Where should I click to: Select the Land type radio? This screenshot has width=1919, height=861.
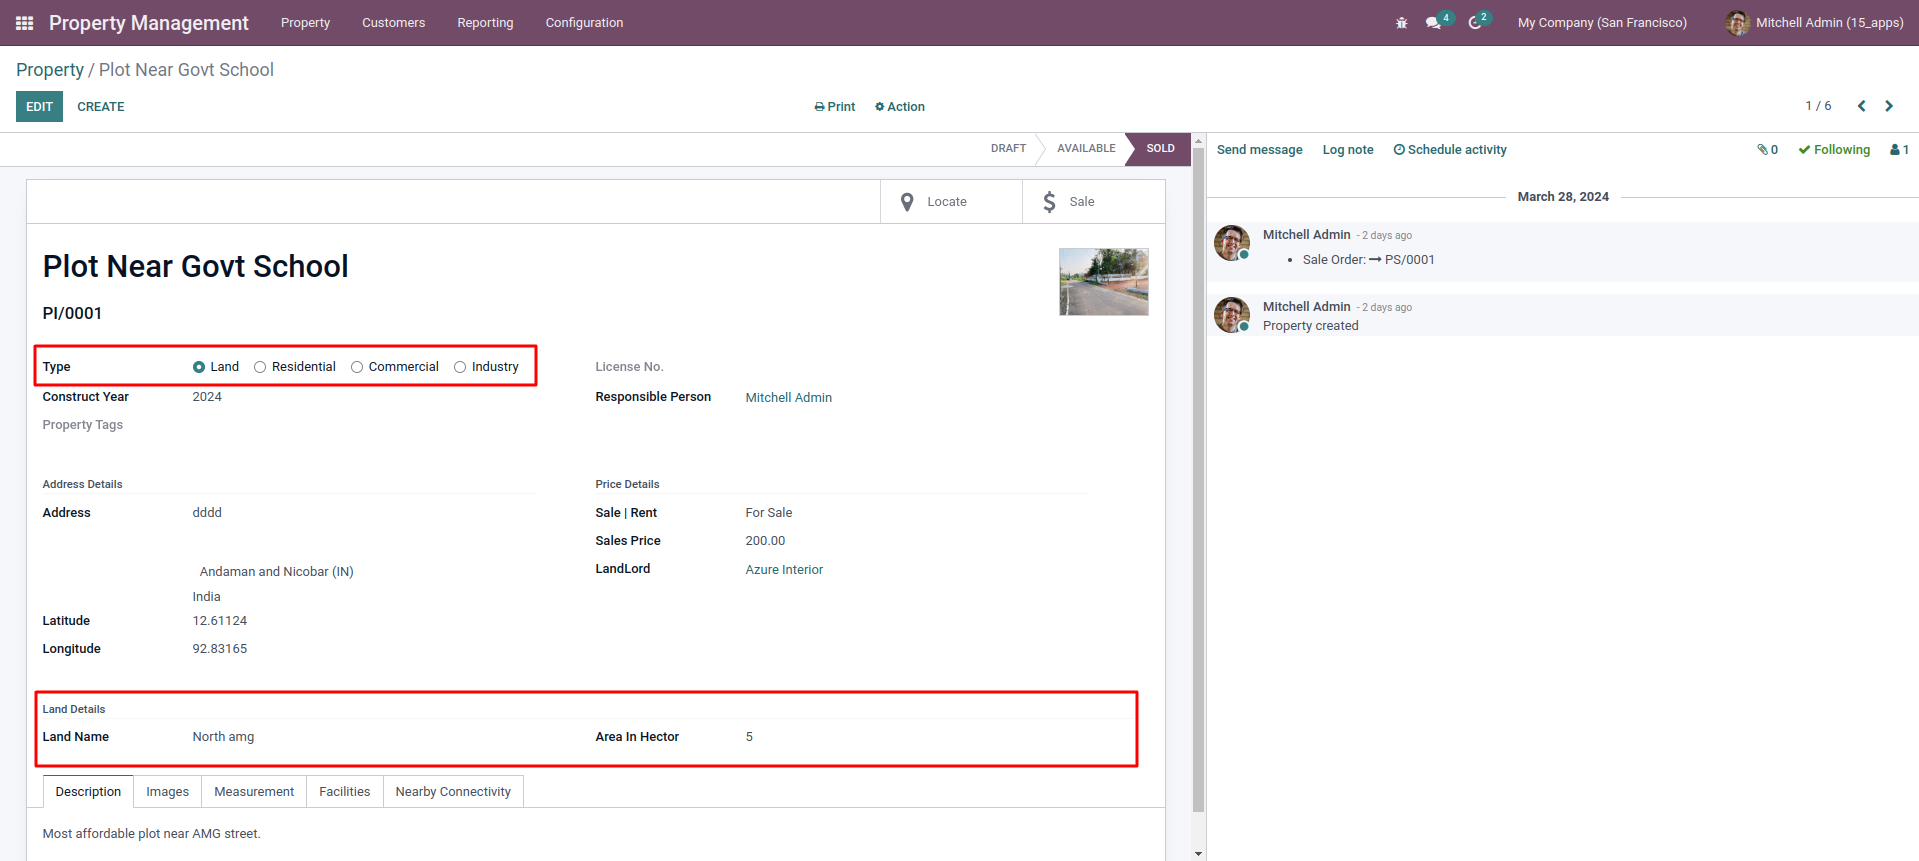click(199, 367)
